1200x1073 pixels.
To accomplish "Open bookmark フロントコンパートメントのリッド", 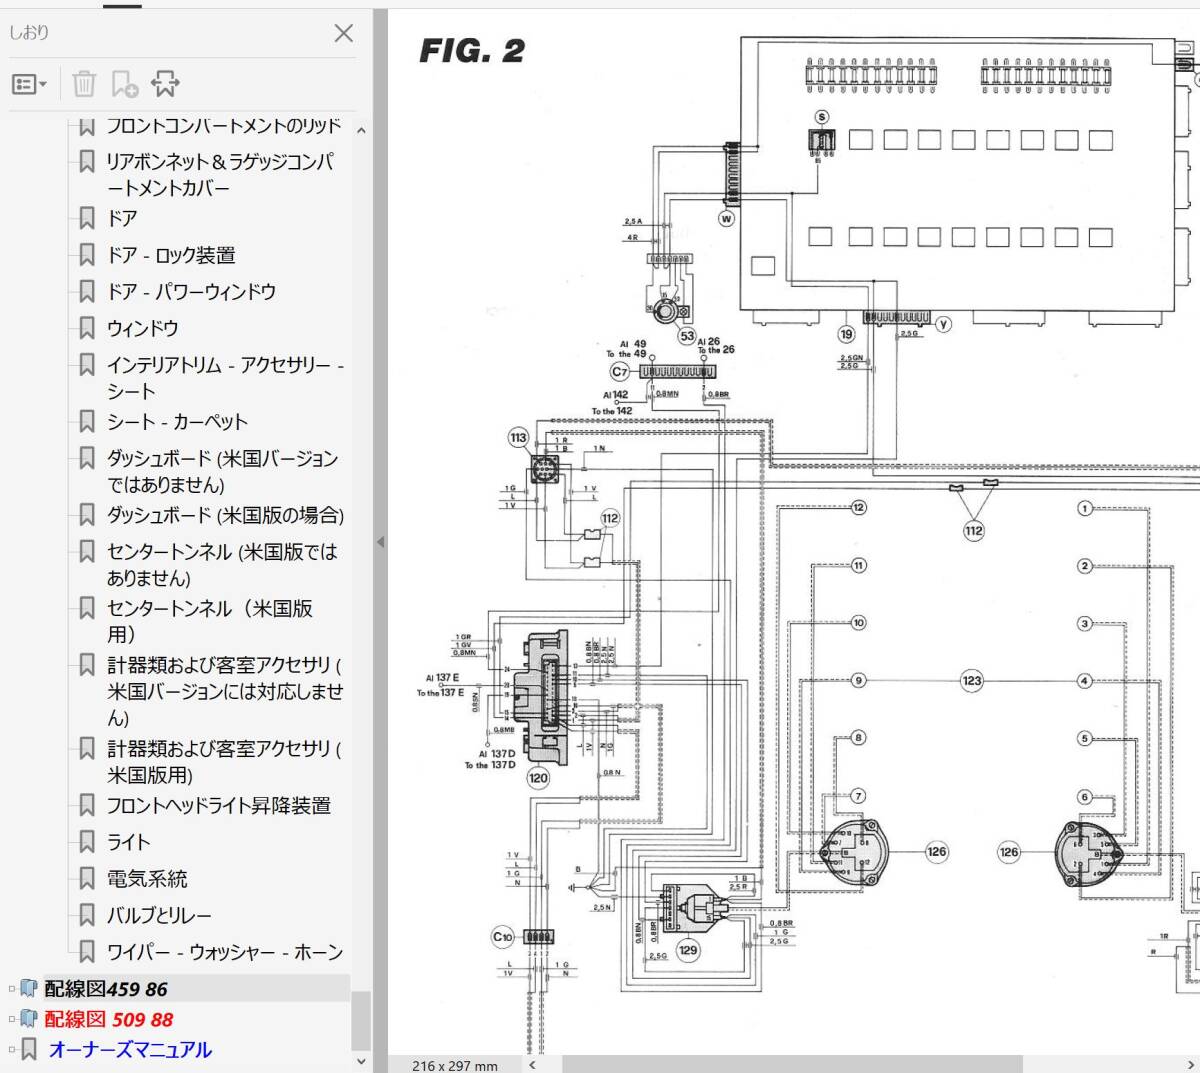I will [224, 126].
